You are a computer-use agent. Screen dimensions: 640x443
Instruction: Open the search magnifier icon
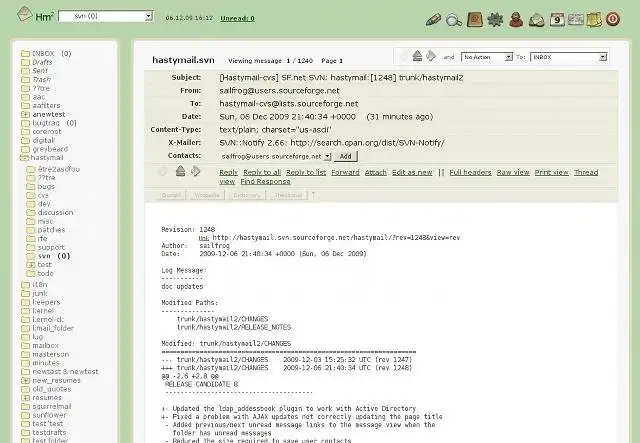pos(453,20)
